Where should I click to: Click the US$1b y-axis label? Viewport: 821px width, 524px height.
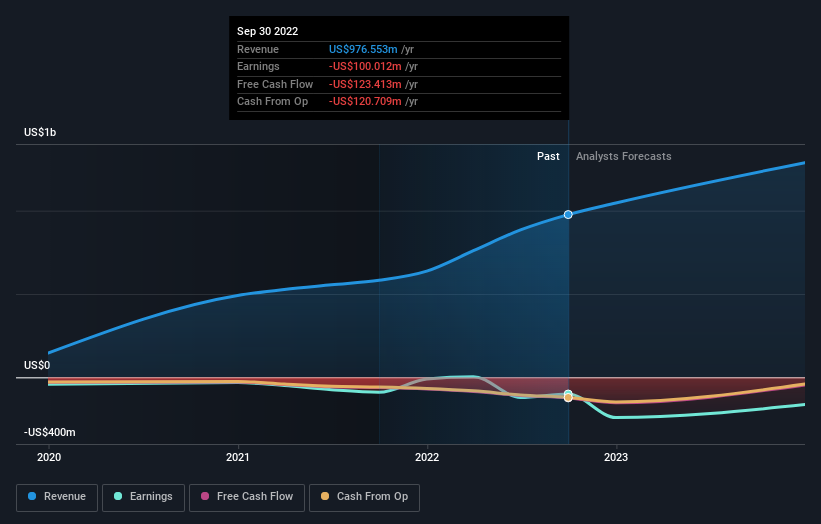point(40,132)
